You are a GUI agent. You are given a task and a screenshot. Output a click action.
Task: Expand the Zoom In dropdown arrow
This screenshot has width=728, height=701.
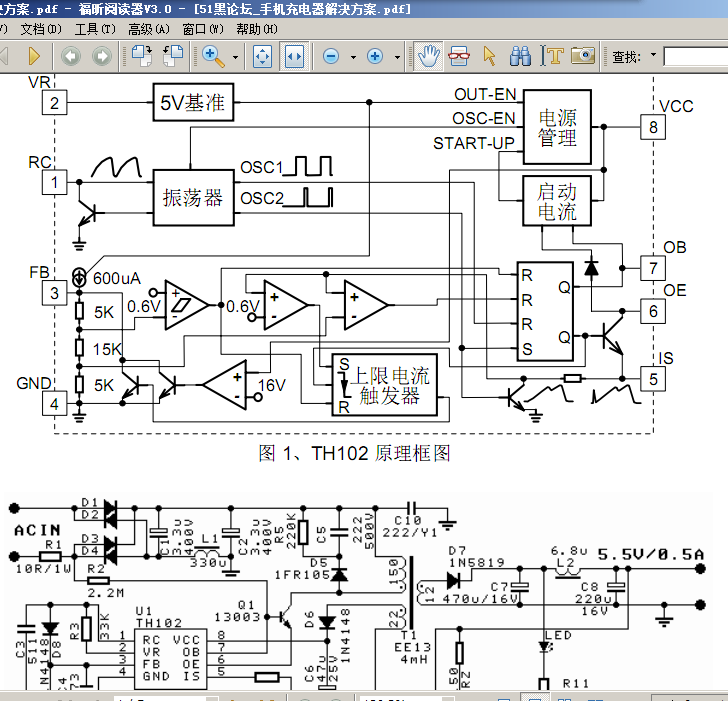[397, 57]
